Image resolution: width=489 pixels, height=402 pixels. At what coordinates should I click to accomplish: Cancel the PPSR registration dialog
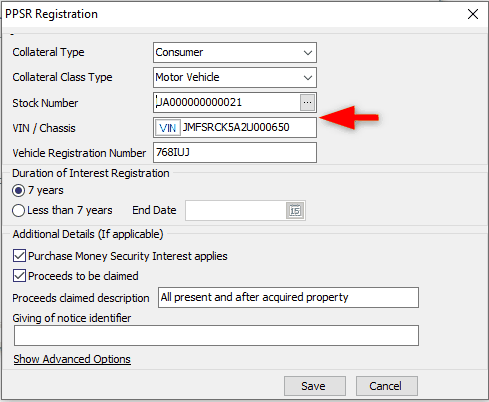387,386
